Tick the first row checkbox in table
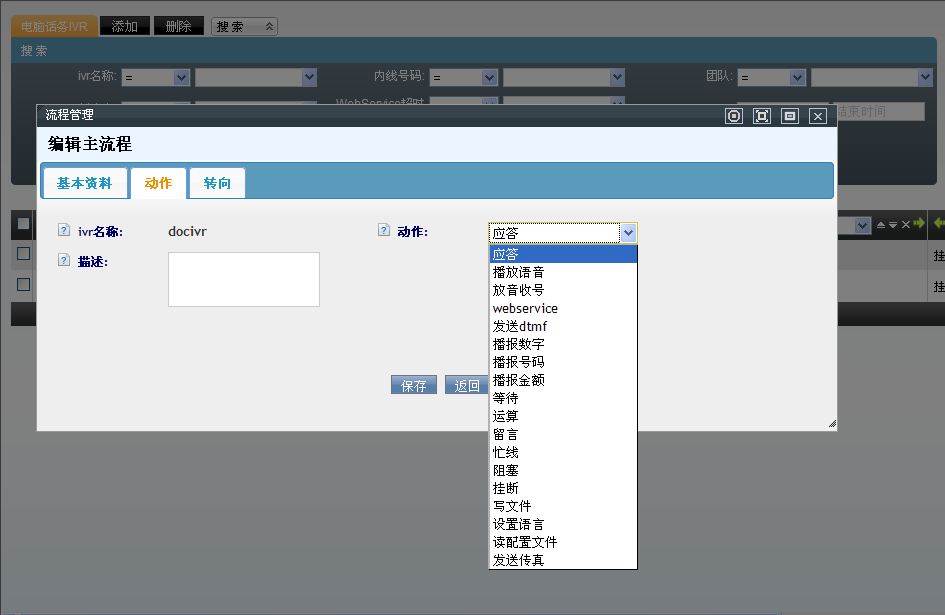This screenshot has width=945, height=615. [23, 254]
